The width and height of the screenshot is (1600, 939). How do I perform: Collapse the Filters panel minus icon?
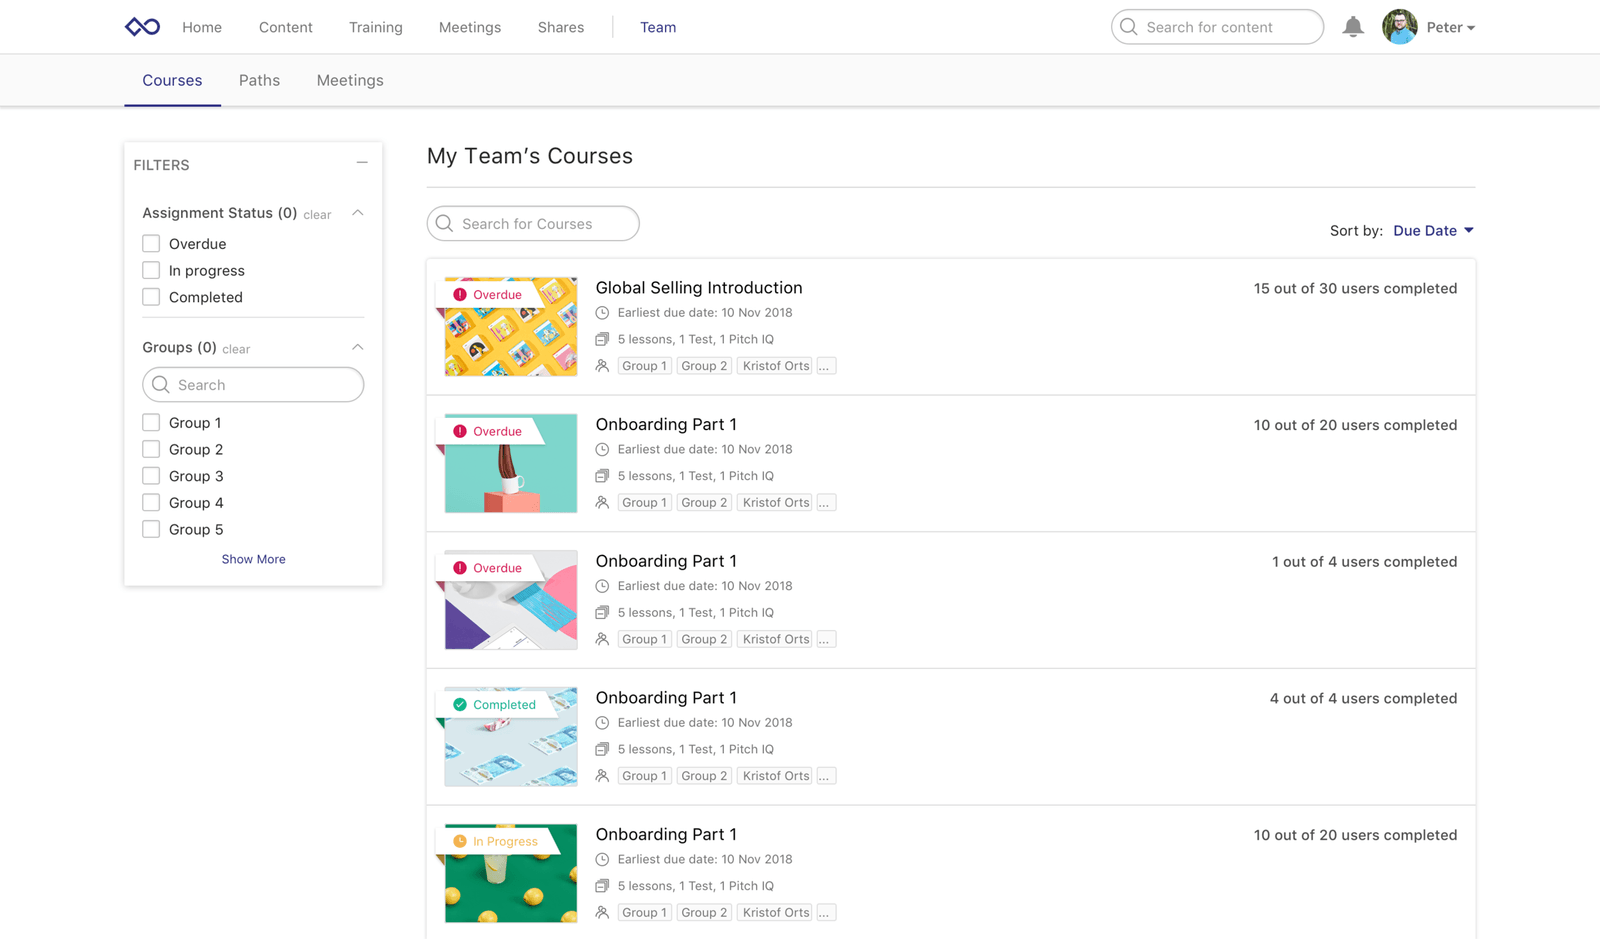362,163
